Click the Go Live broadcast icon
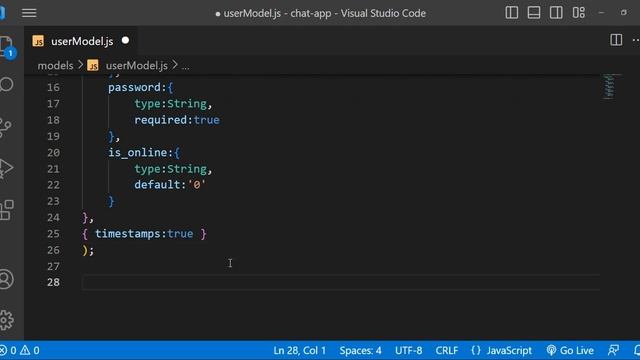 click(x=551, y=350)
